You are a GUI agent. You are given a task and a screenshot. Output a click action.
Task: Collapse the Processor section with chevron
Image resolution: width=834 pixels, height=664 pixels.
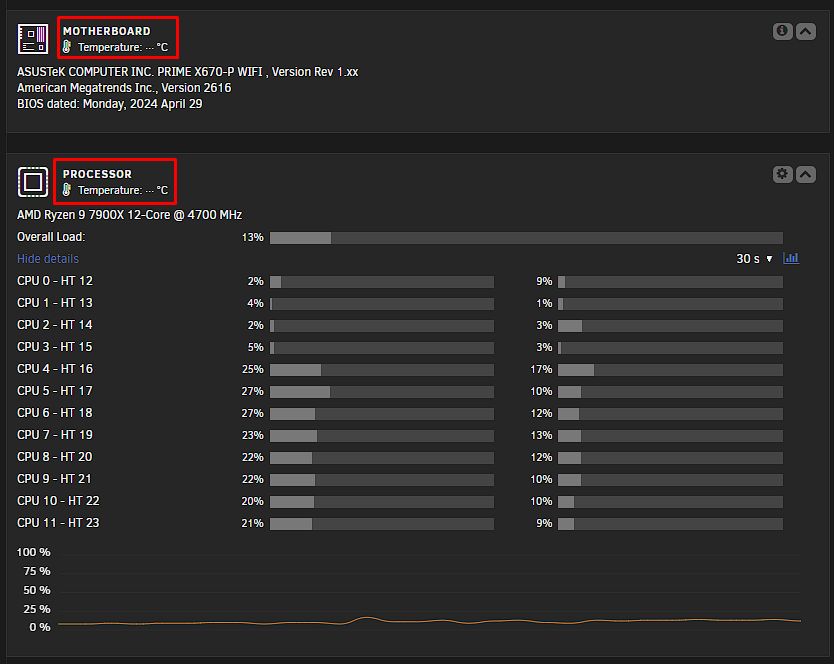[806, 174]
